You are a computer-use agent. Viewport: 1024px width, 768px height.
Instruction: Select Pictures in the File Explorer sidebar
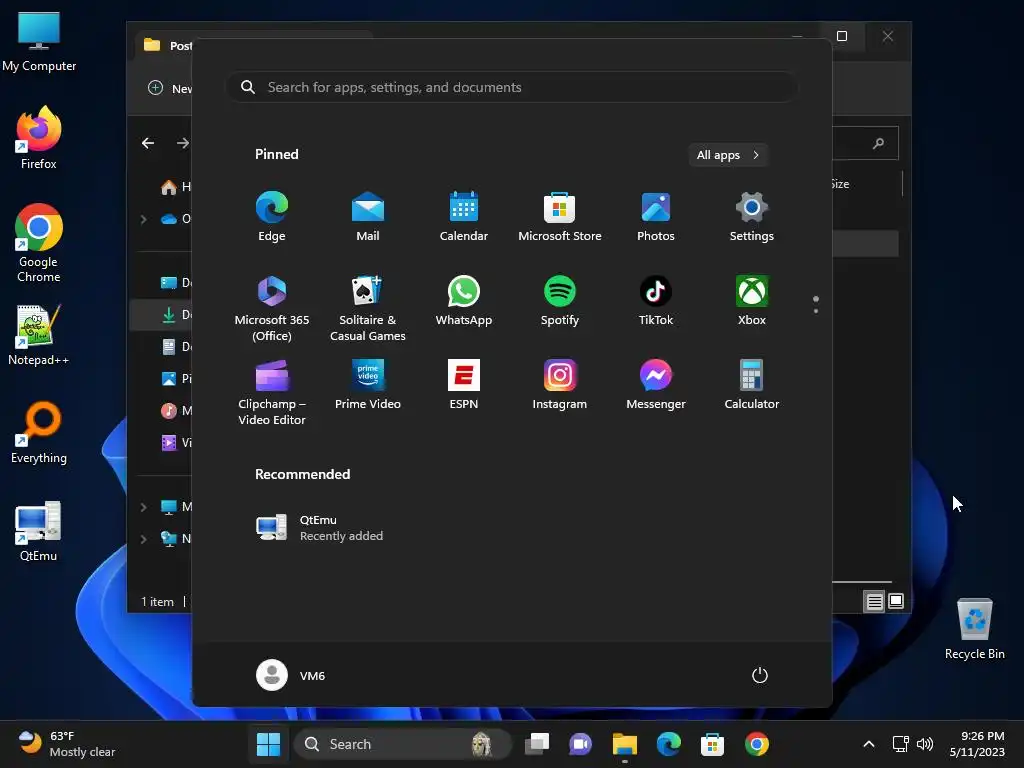click(x=175, y=379)
